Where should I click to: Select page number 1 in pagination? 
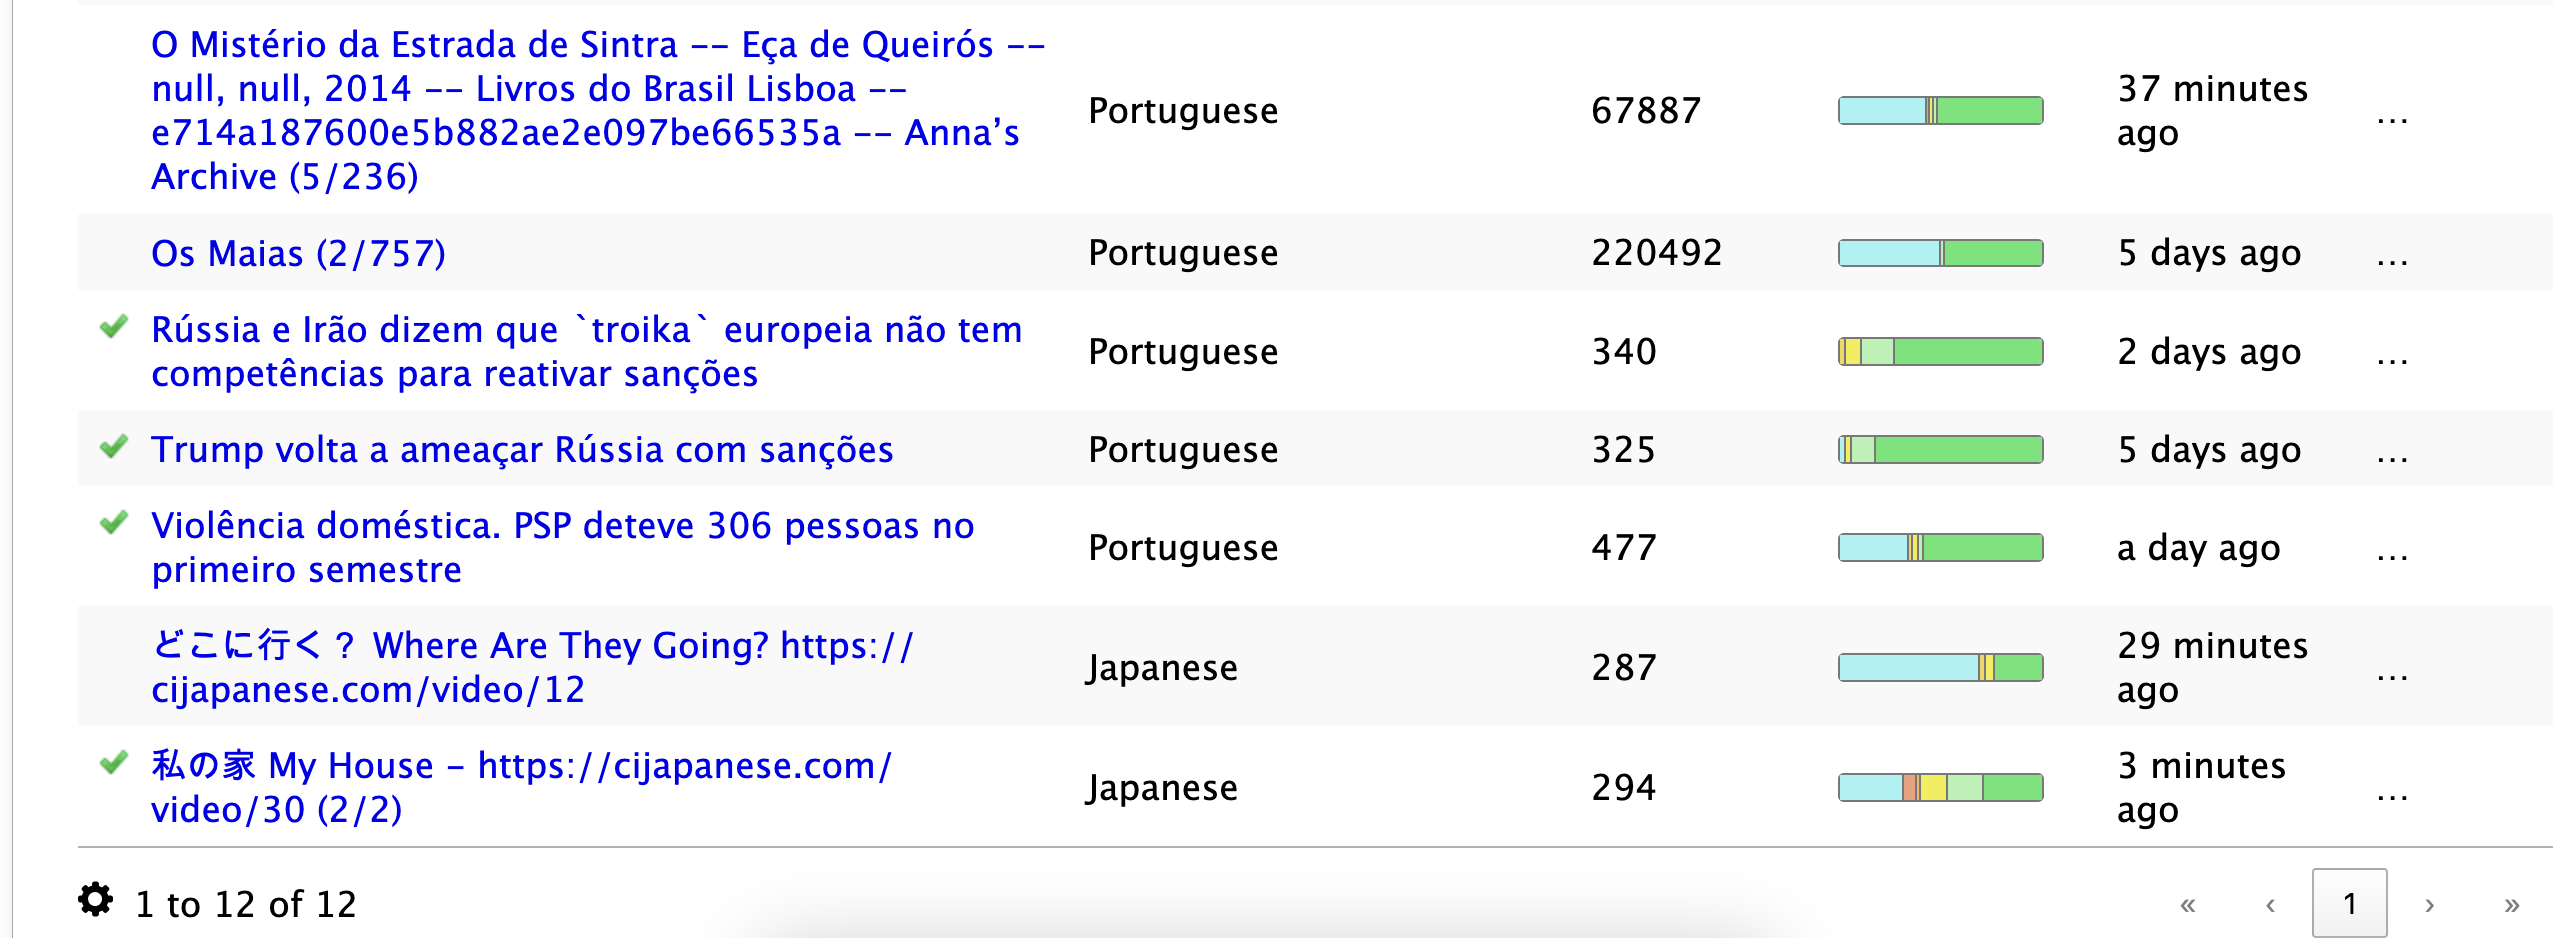(2349, 904)
